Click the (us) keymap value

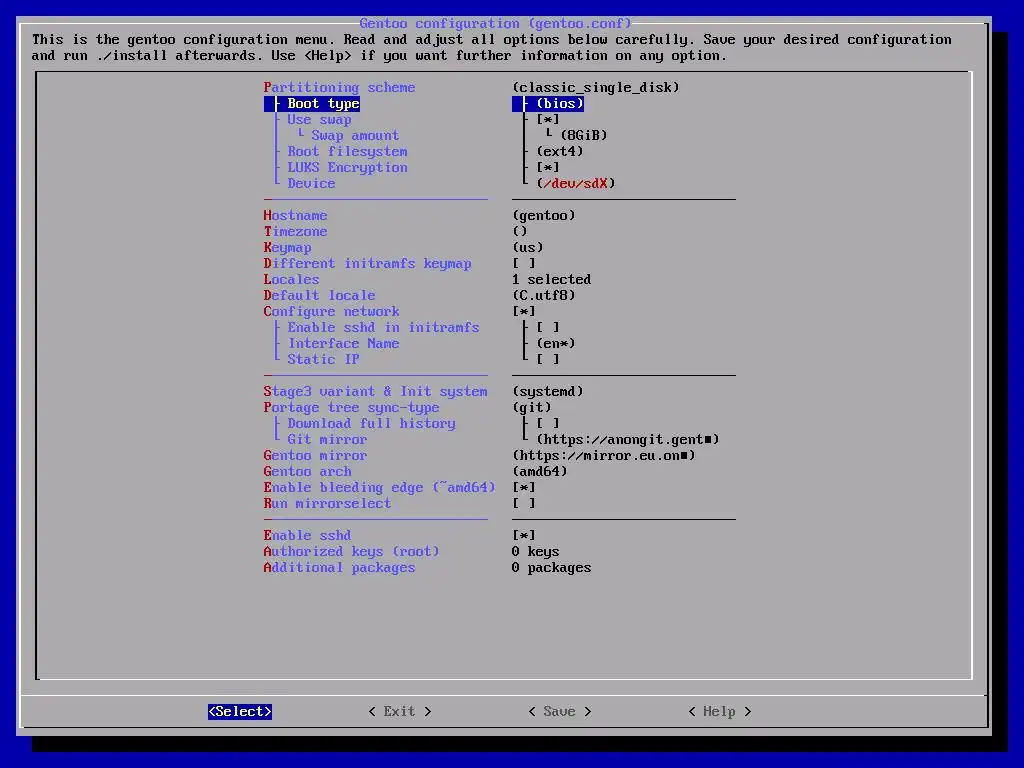point(528,248)
